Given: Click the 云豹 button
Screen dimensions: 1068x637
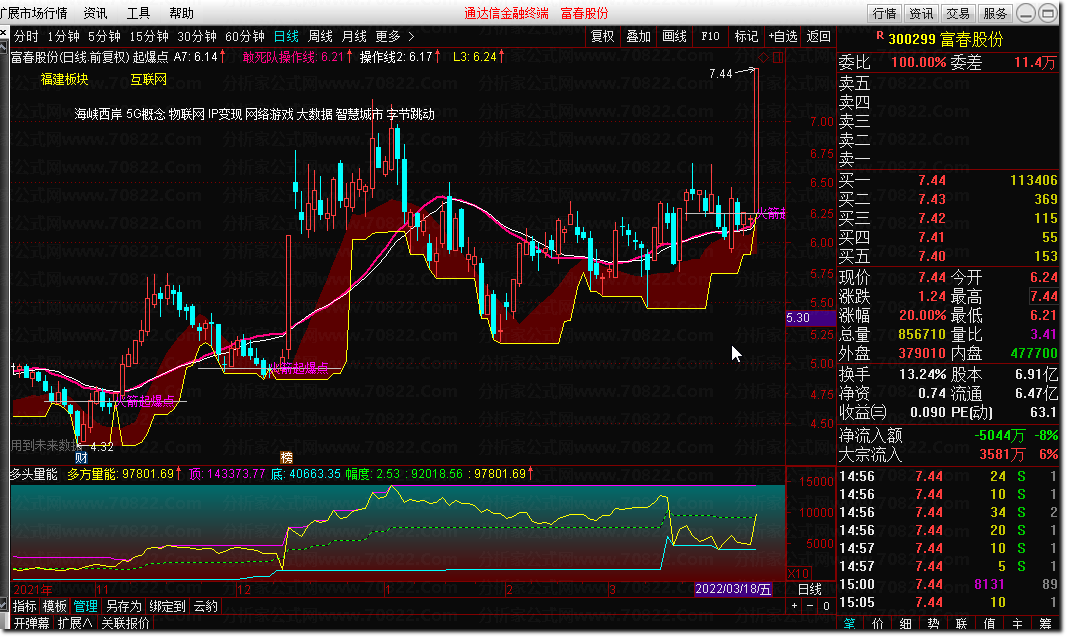Looking at the screenshot, I should pos(206,606).
